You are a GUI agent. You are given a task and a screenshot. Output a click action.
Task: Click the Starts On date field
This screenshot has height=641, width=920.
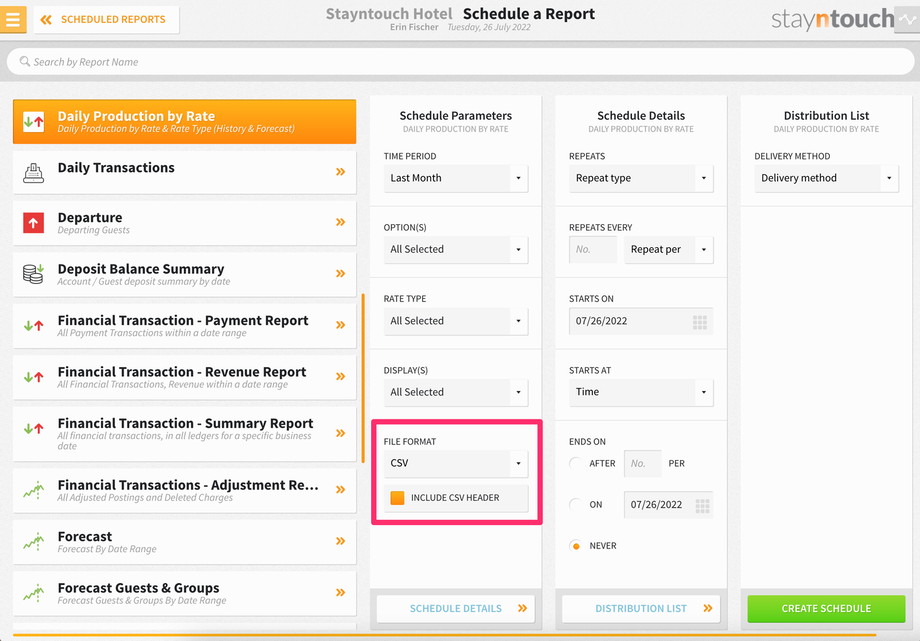641,321
